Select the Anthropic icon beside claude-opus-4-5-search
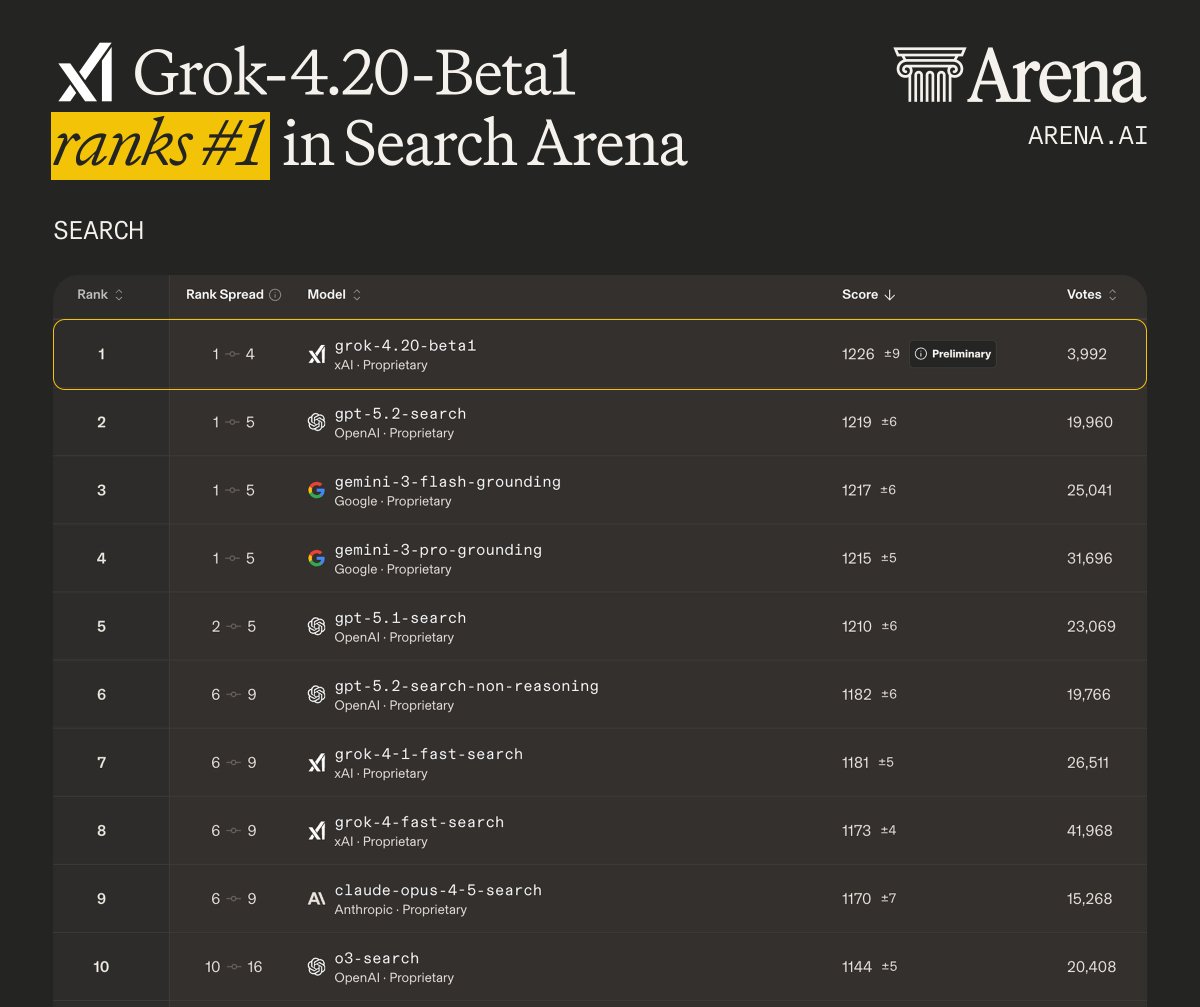The image size is (1200, 1007). point(317,898)
